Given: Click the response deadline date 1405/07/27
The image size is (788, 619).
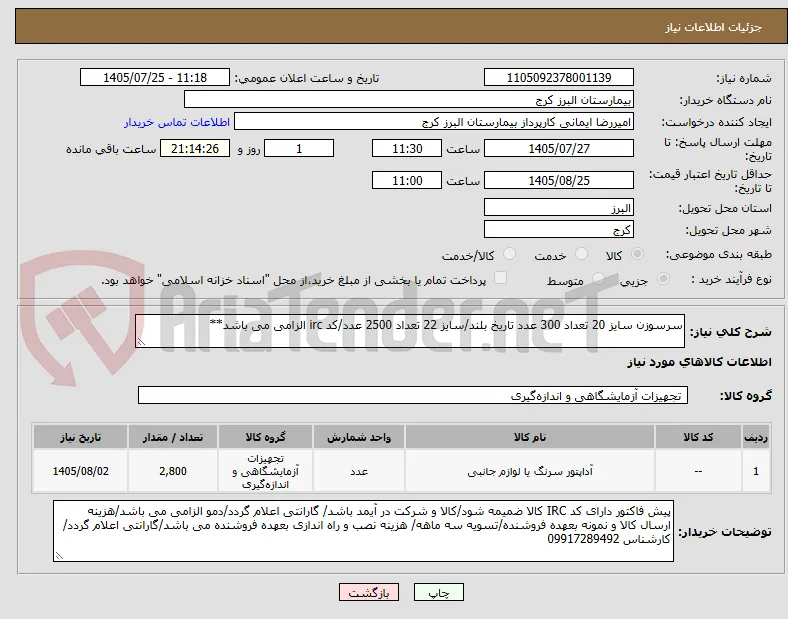Looking at the screenshot, I should (559, 148).
